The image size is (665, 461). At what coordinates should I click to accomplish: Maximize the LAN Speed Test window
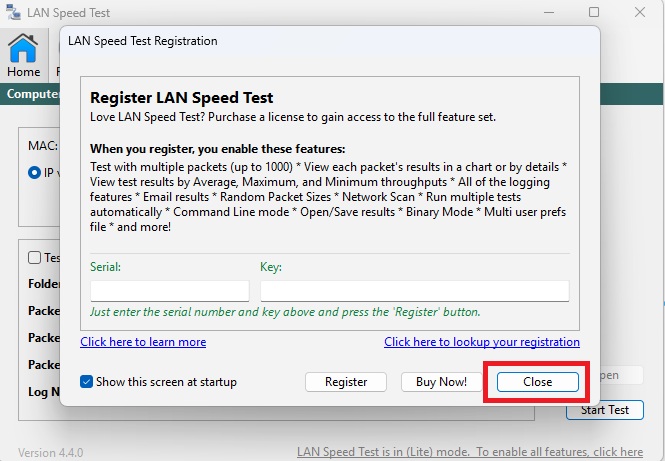(594, 13)
